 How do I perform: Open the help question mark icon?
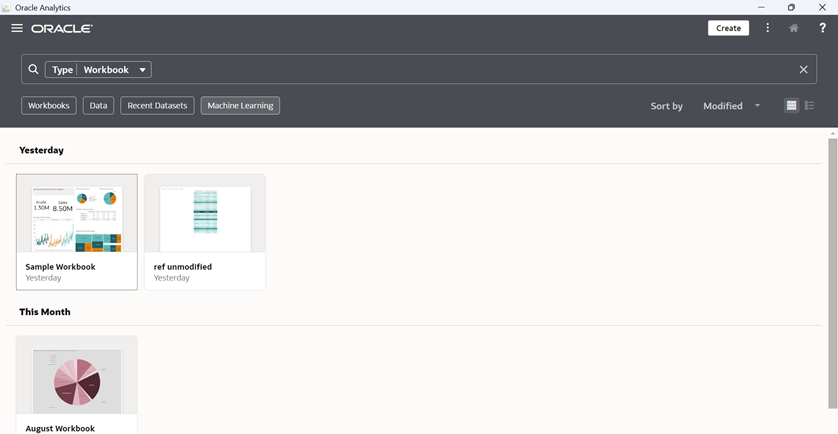pyautogui.click(x=823, y=28)
